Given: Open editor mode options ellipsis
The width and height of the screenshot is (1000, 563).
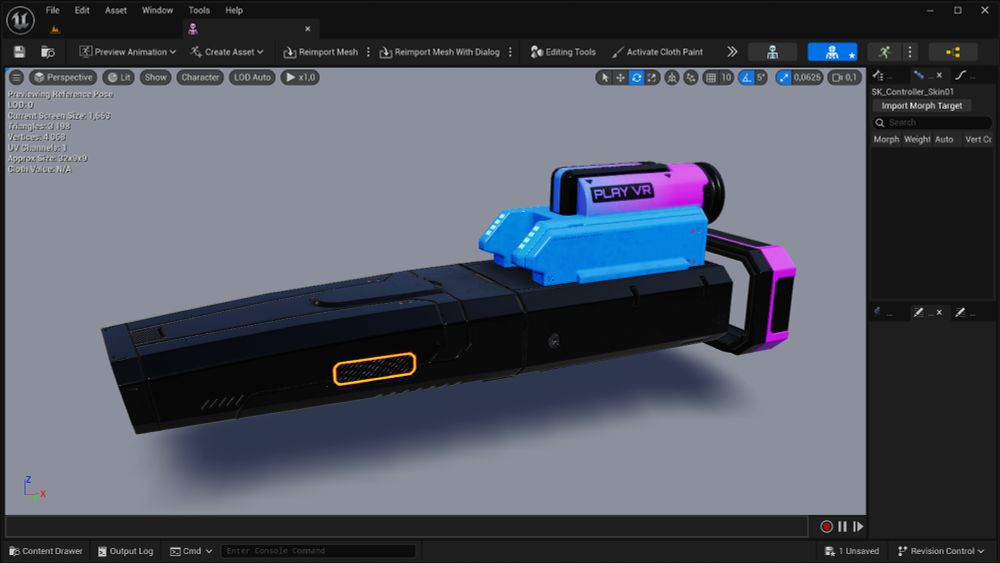Looking at the screenshot, I should click(x=910, y=52).
